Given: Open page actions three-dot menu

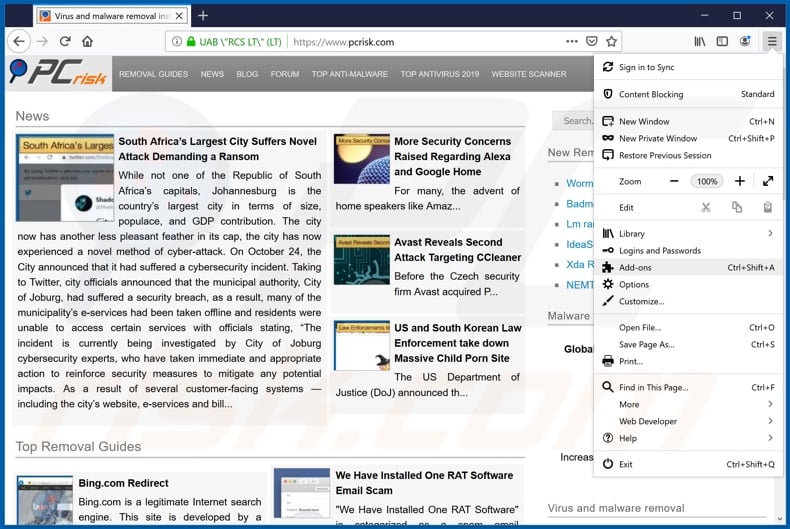Looking at the screenshot, I should point(572,42).
